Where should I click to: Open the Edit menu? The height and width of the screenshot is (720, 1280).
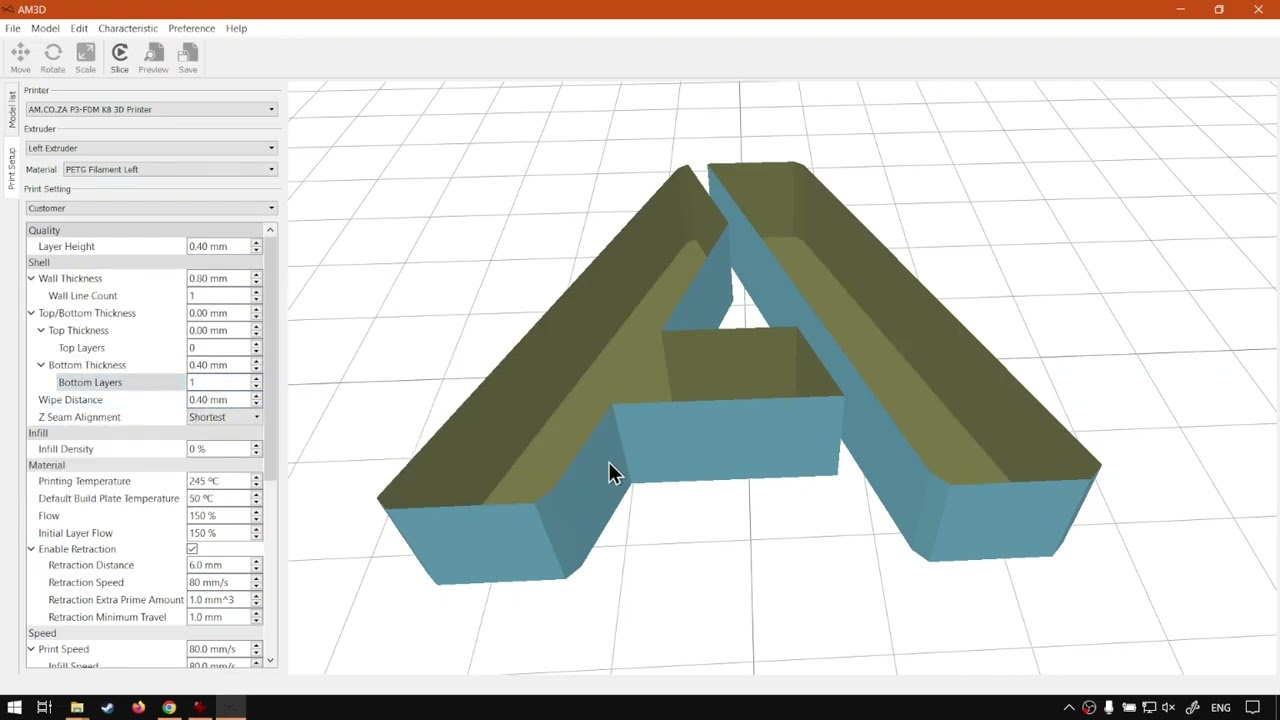click(x=79, y=28)
